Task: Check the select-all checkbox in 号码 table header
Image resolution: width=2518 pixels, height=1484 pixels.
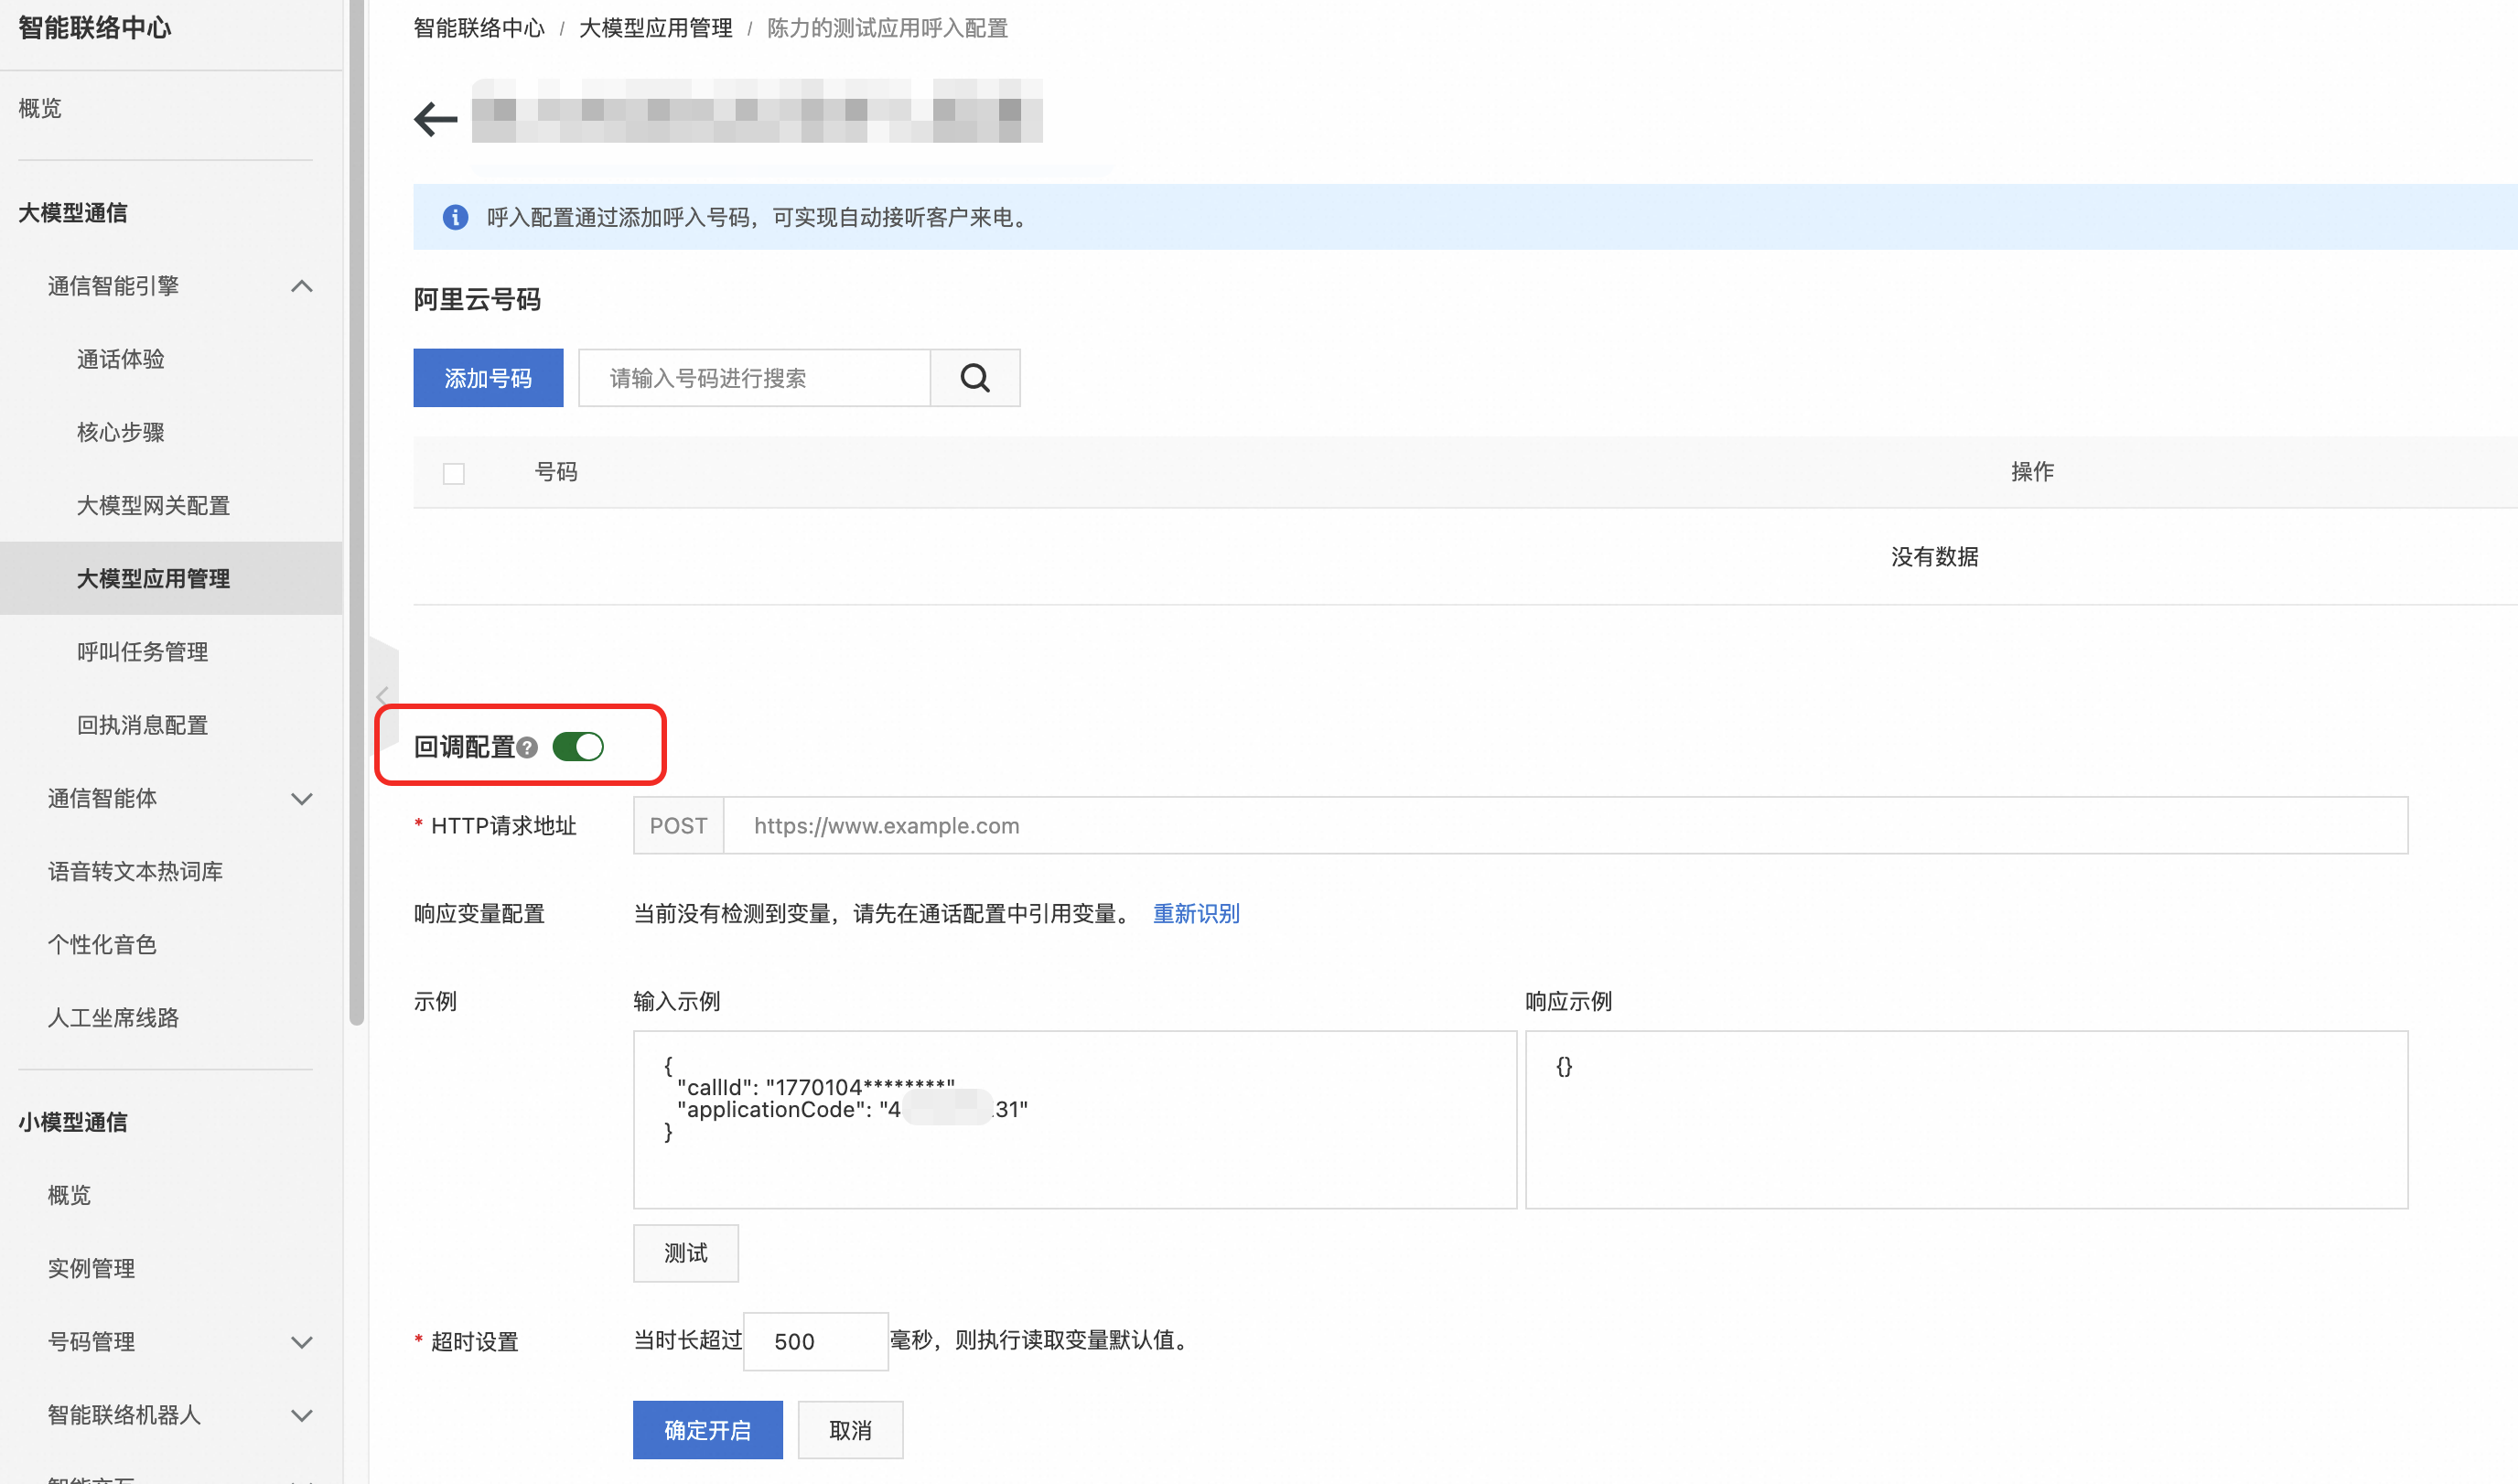Action: pyautogui.click(x=454, y=473)
